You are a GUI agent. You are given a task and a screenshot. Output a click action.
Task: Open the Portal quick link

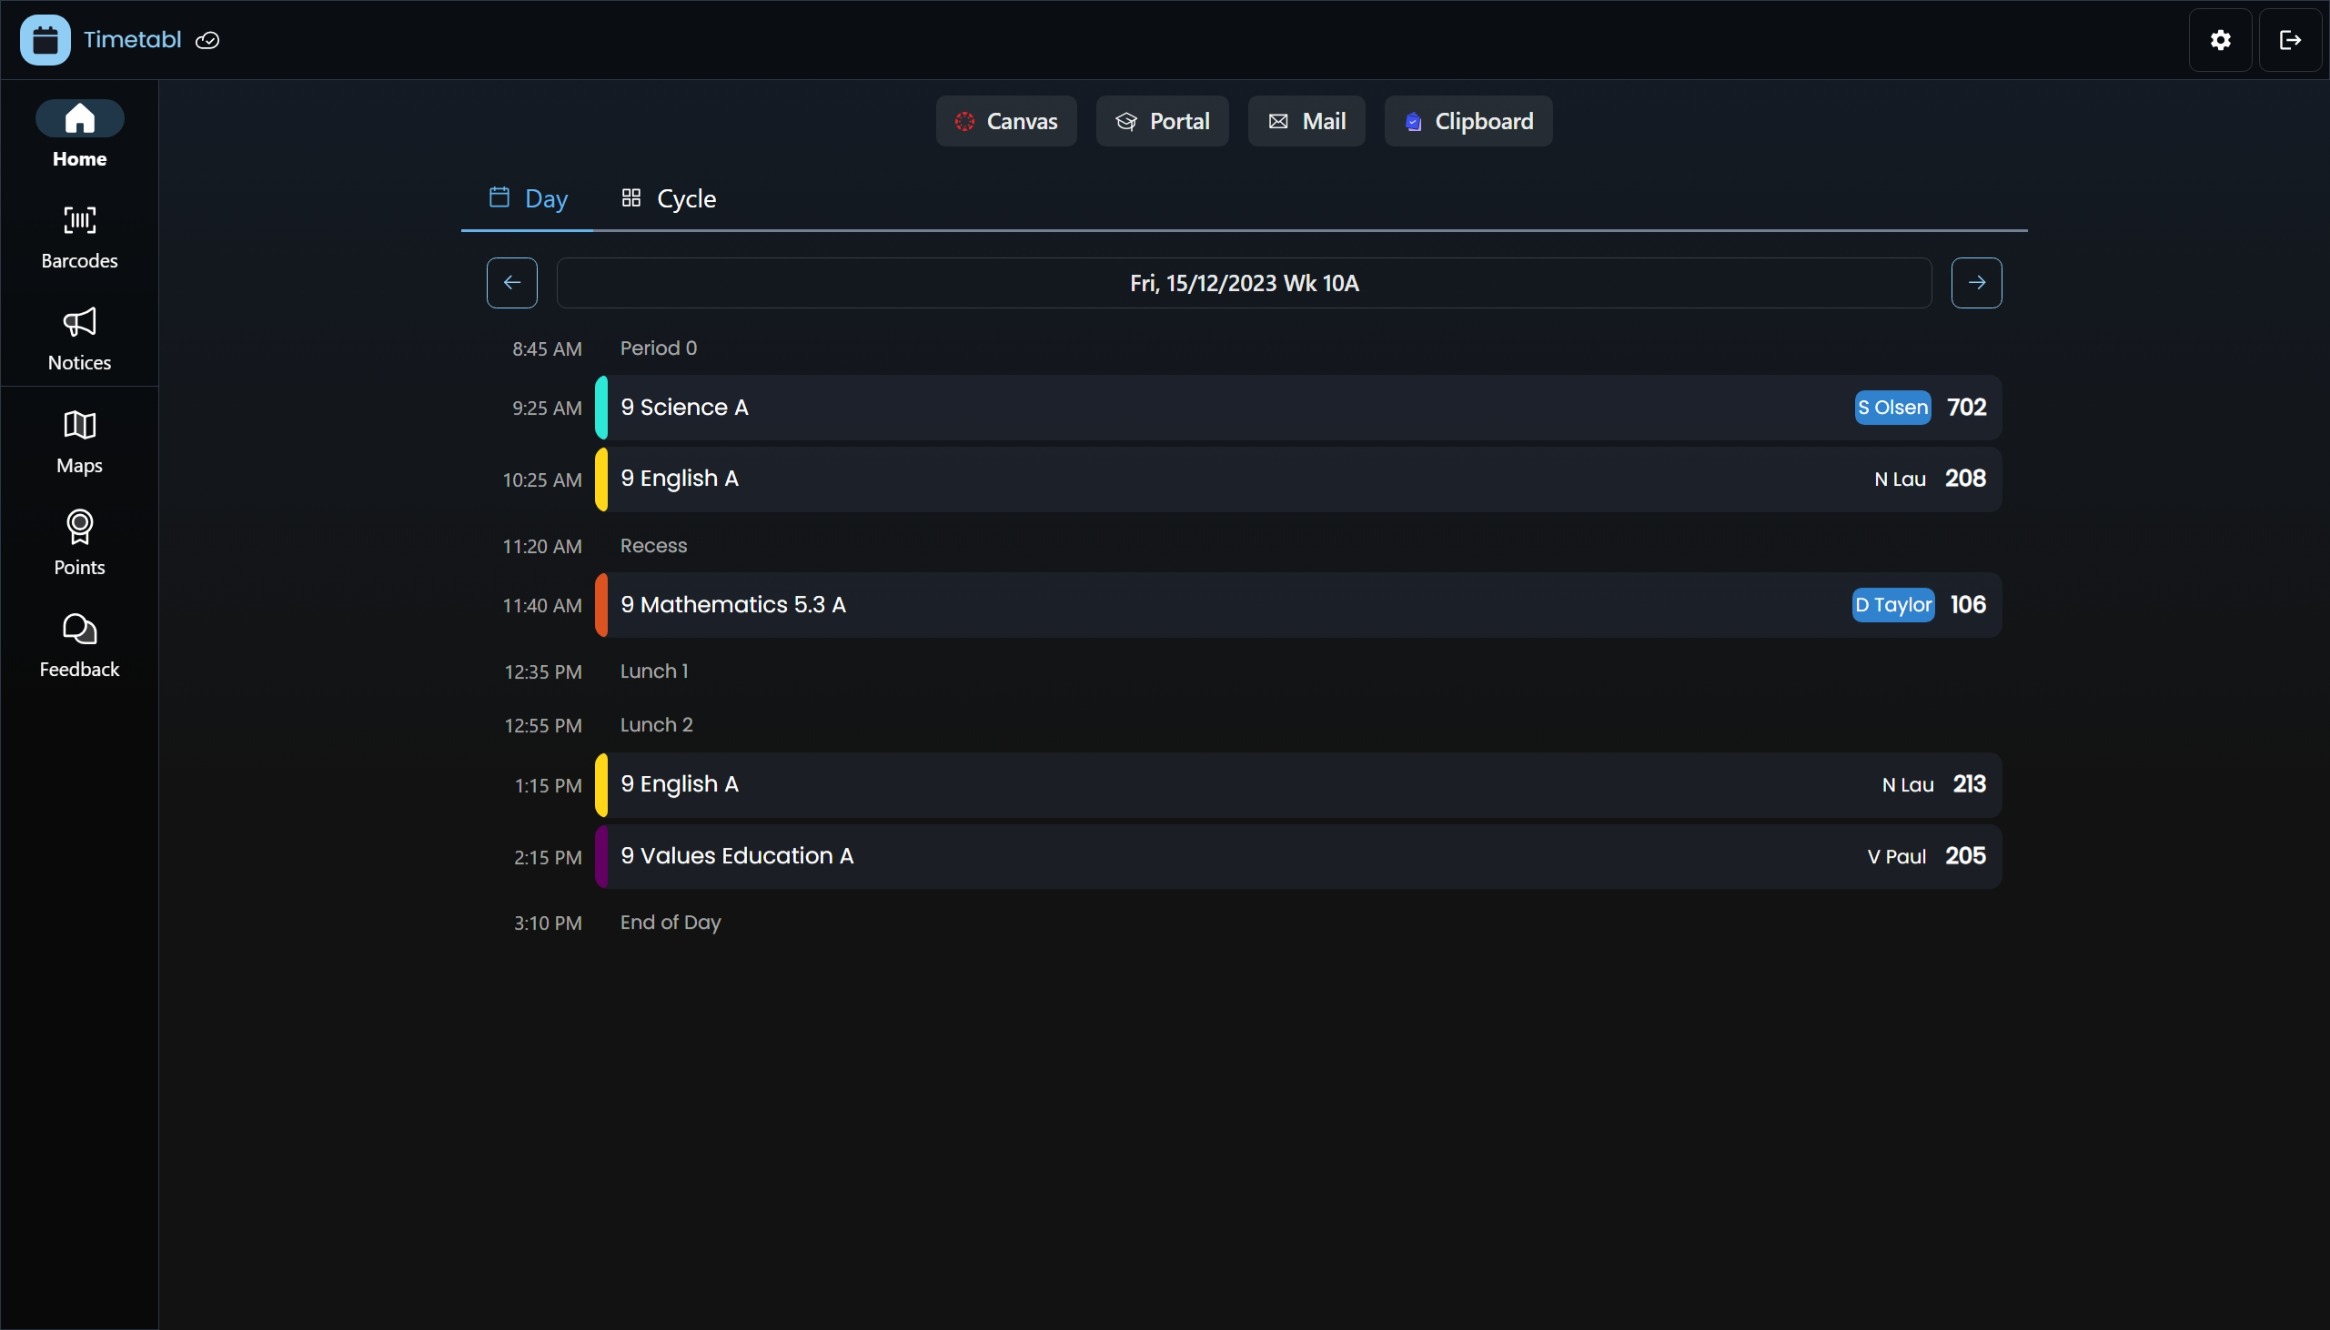1162,120
